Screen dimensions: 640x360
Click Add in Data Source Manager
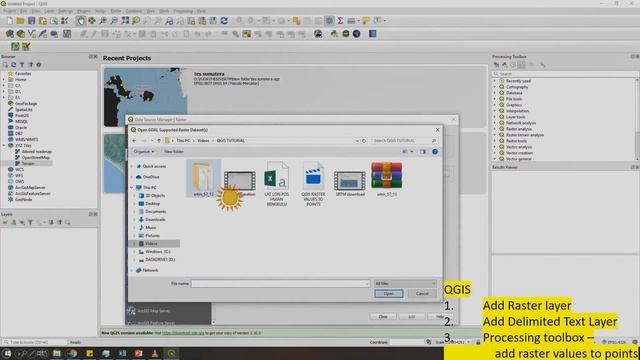click(x=411, y=317)
